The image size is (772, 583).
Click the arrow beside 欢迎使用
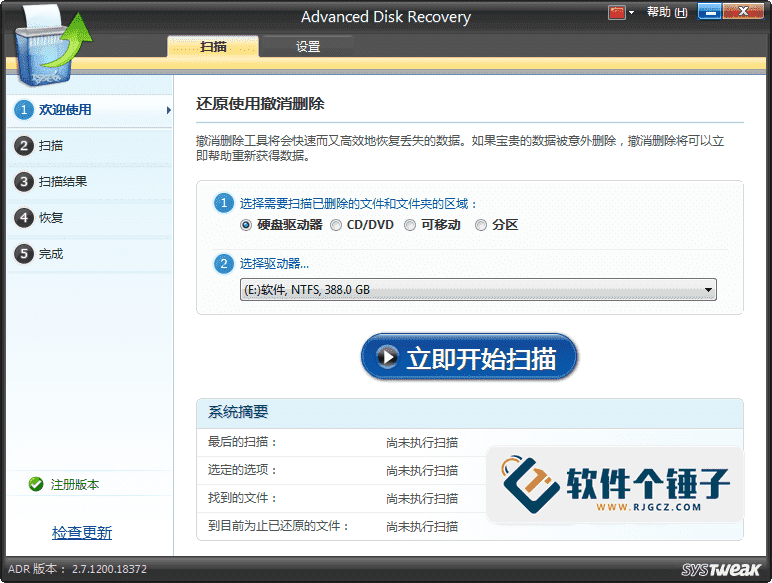tap(168, 110)
